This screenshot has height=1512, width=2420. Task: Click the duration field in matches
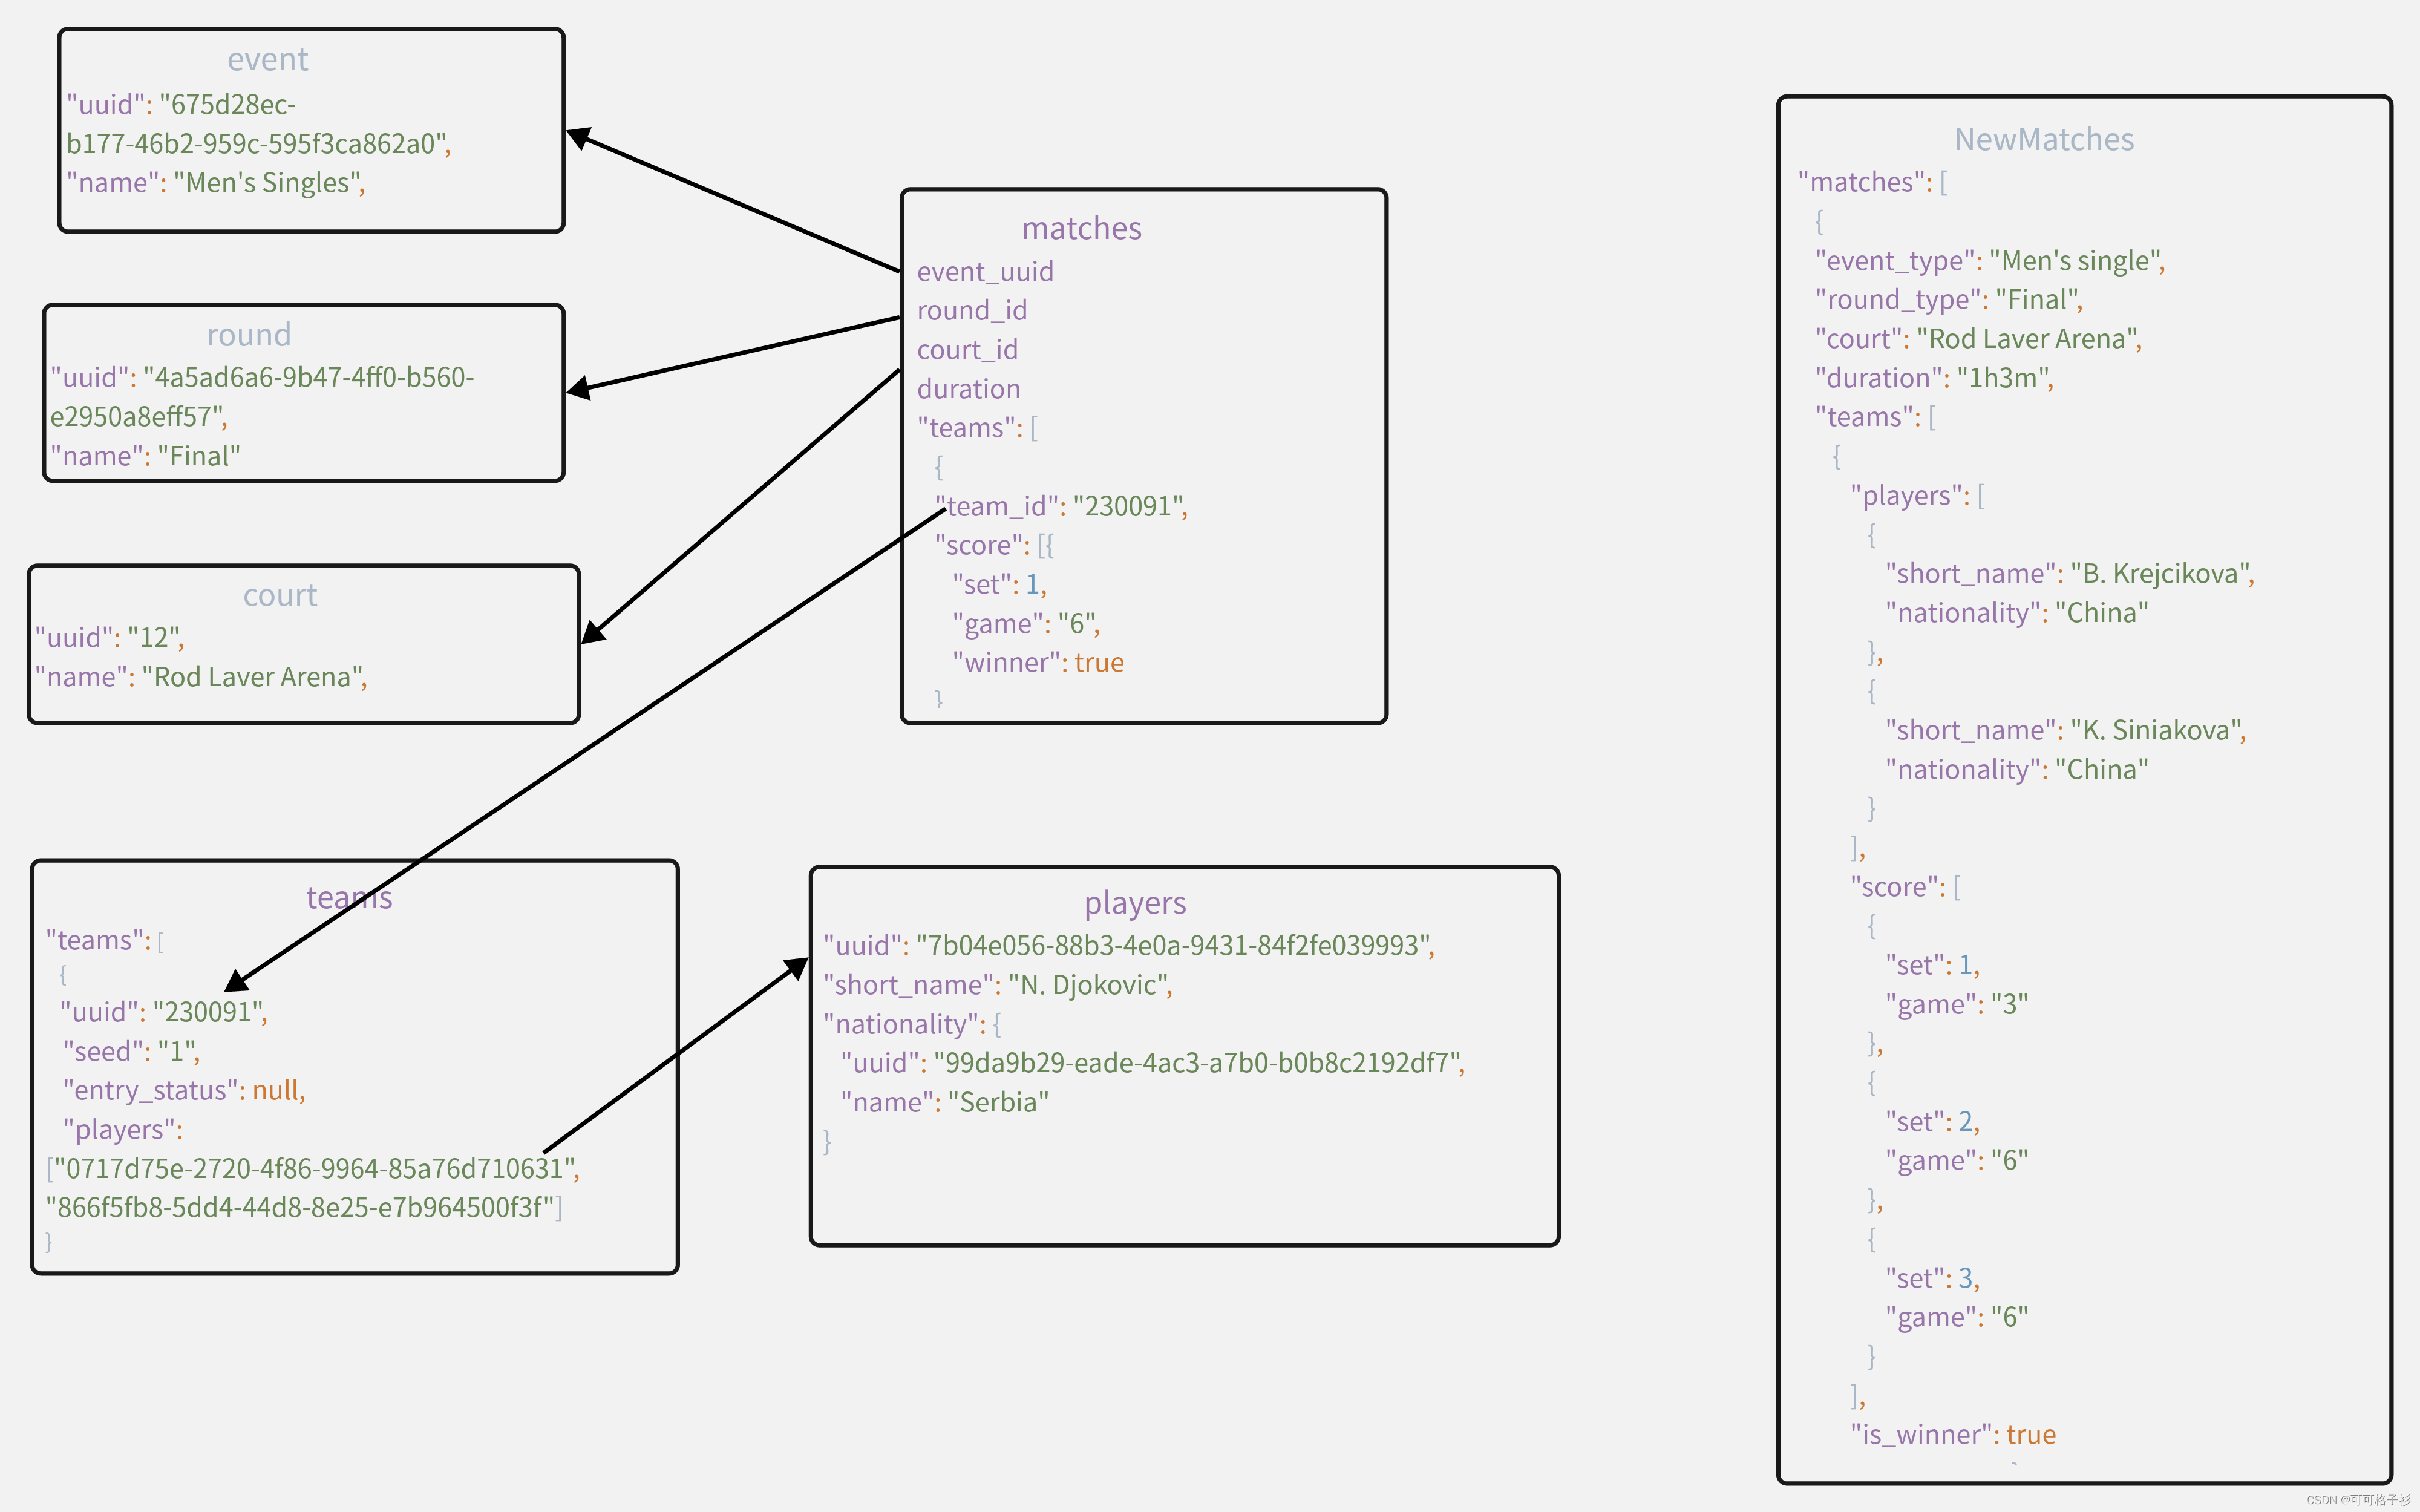[x=969, y=389]
